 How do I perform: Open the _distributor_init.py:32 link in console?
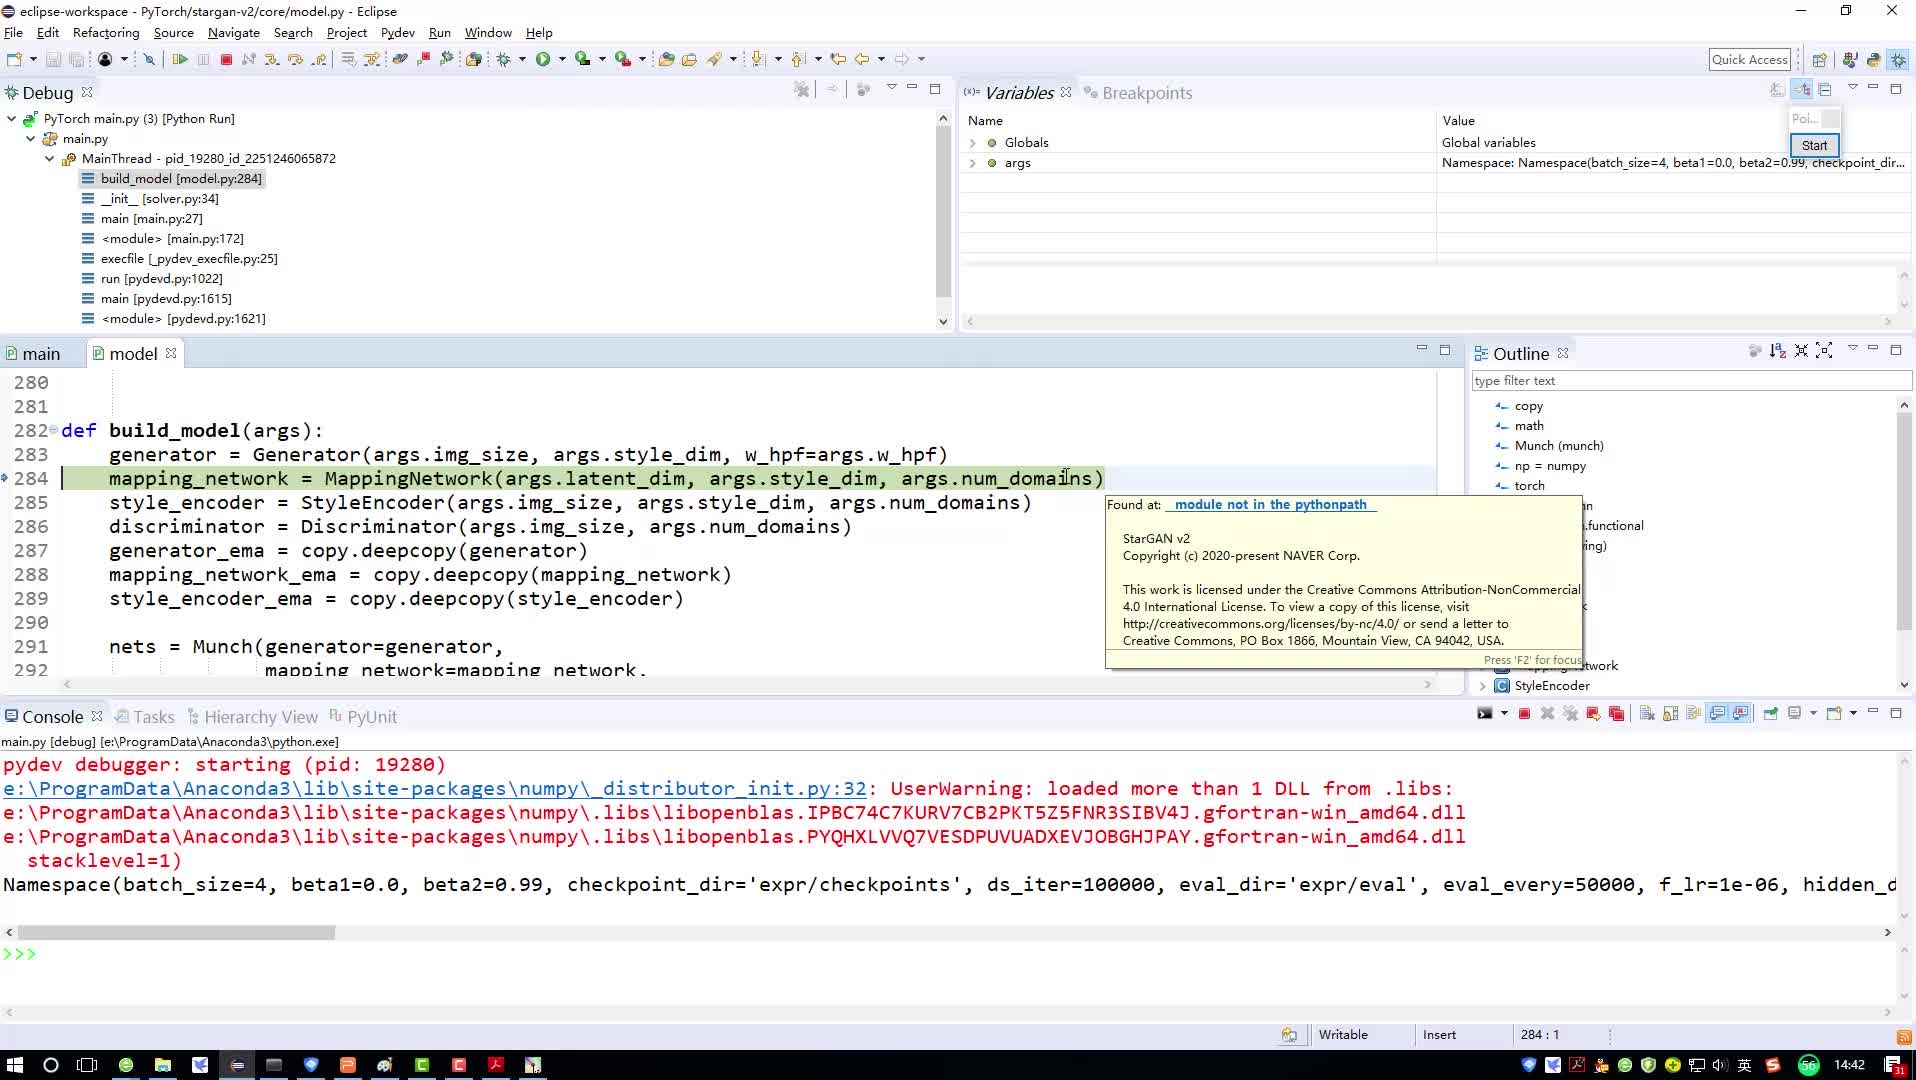point(434,789)
